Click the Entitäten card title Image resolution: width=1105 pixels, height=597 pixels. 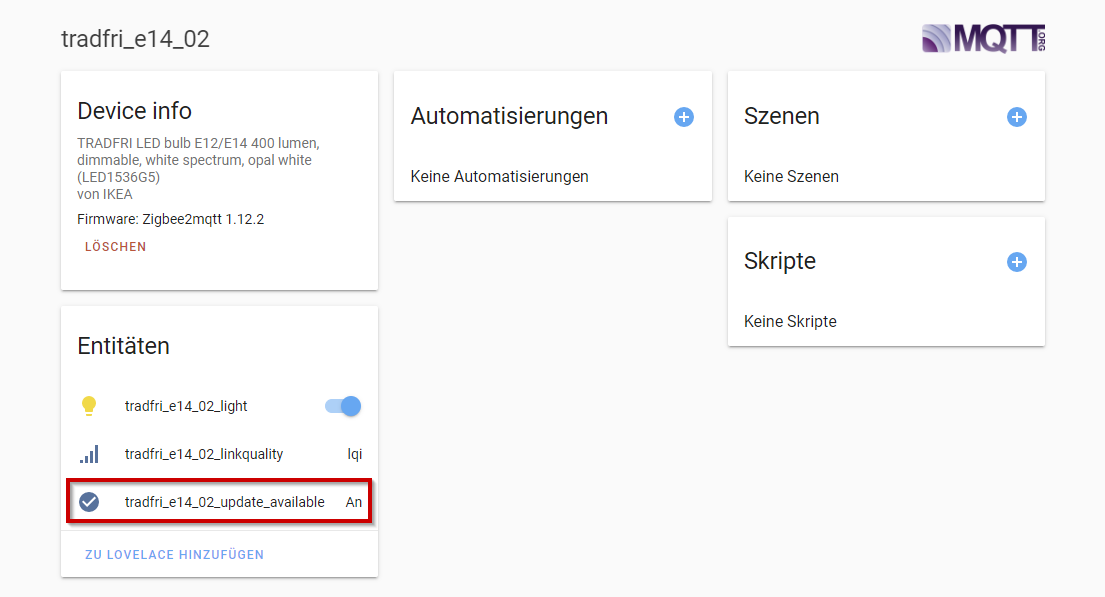122,345
